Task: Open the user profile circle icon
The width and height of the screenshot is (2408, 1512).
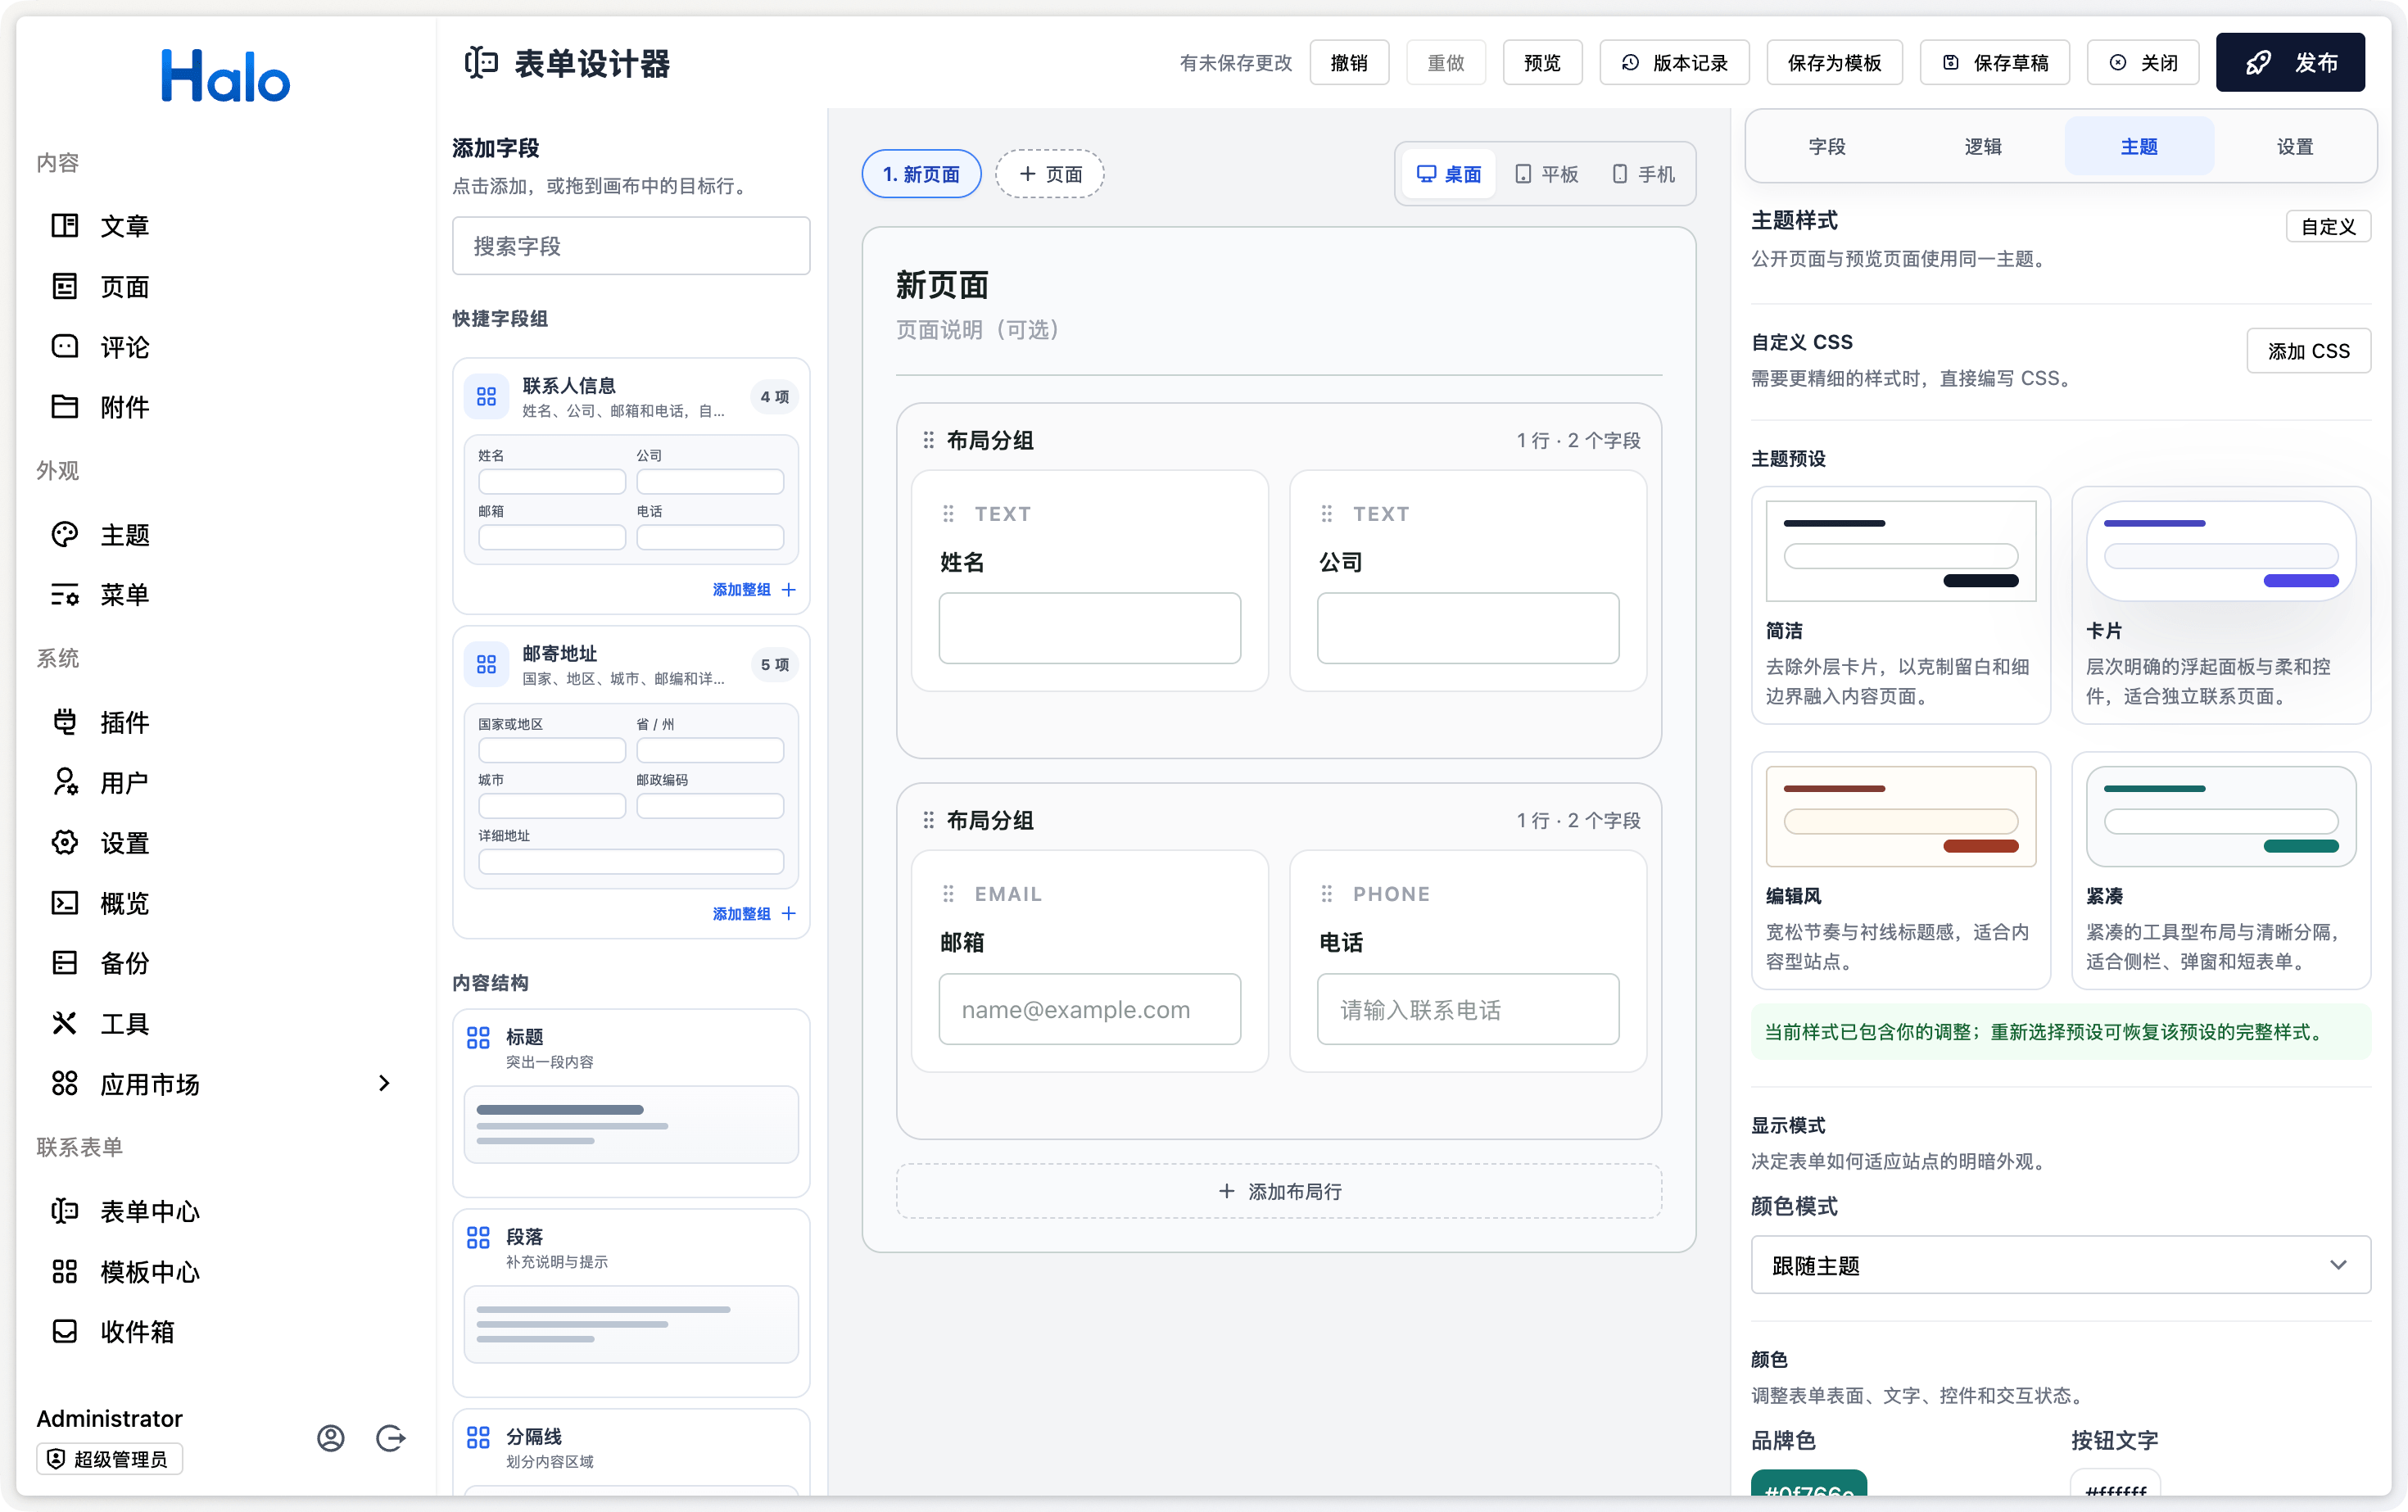Action: tap(331, 1438)
